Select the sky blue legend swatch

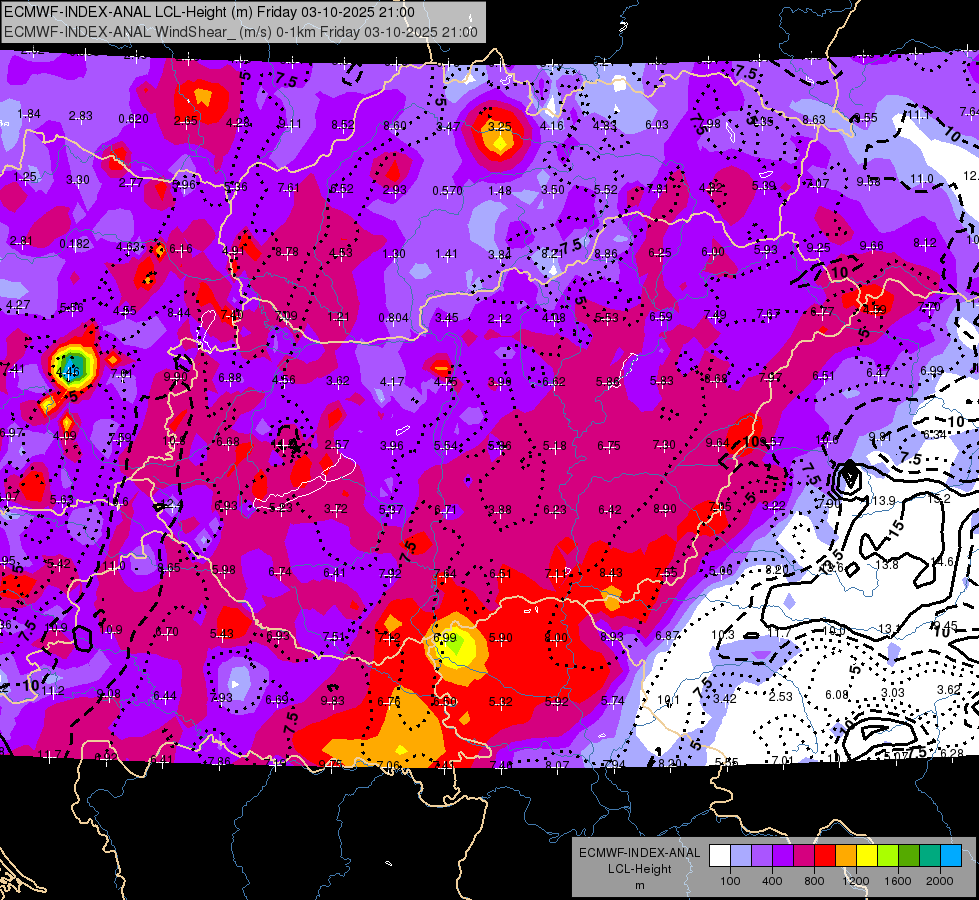951,856
